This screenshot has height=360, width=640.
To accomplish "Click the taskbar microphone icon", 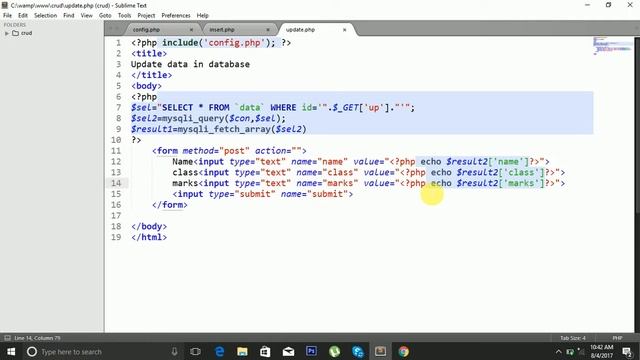I will (x=174, y=351).
